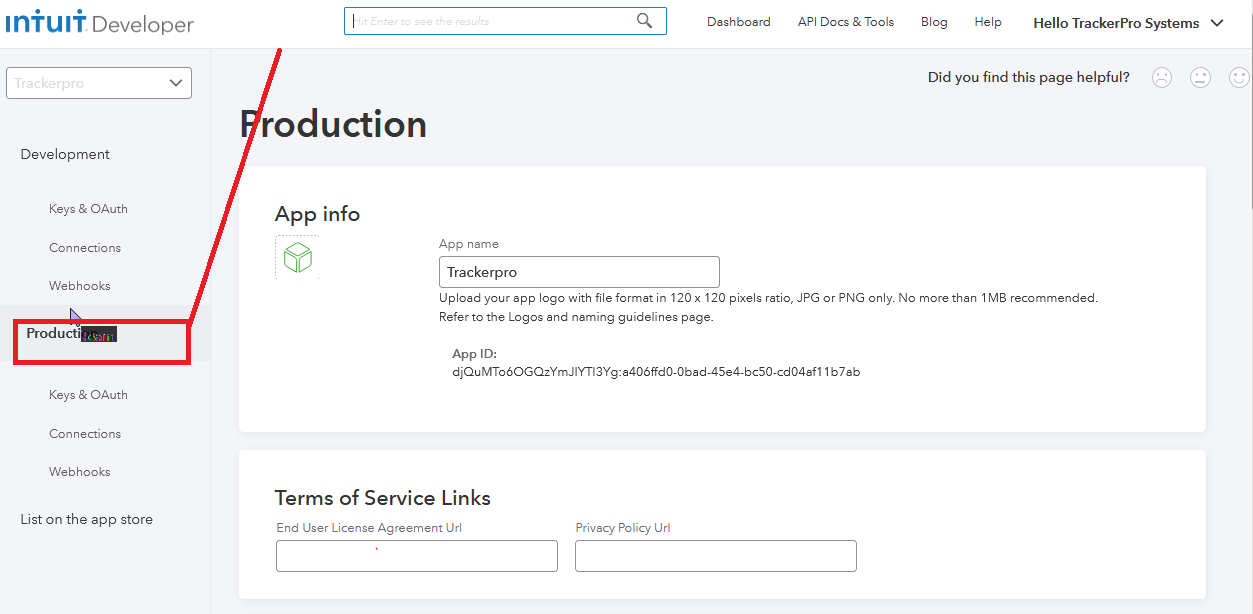The width and height of the screenshot is (1253, 614).
Task: Click the search magnifier icon
Action: [644, 21]
